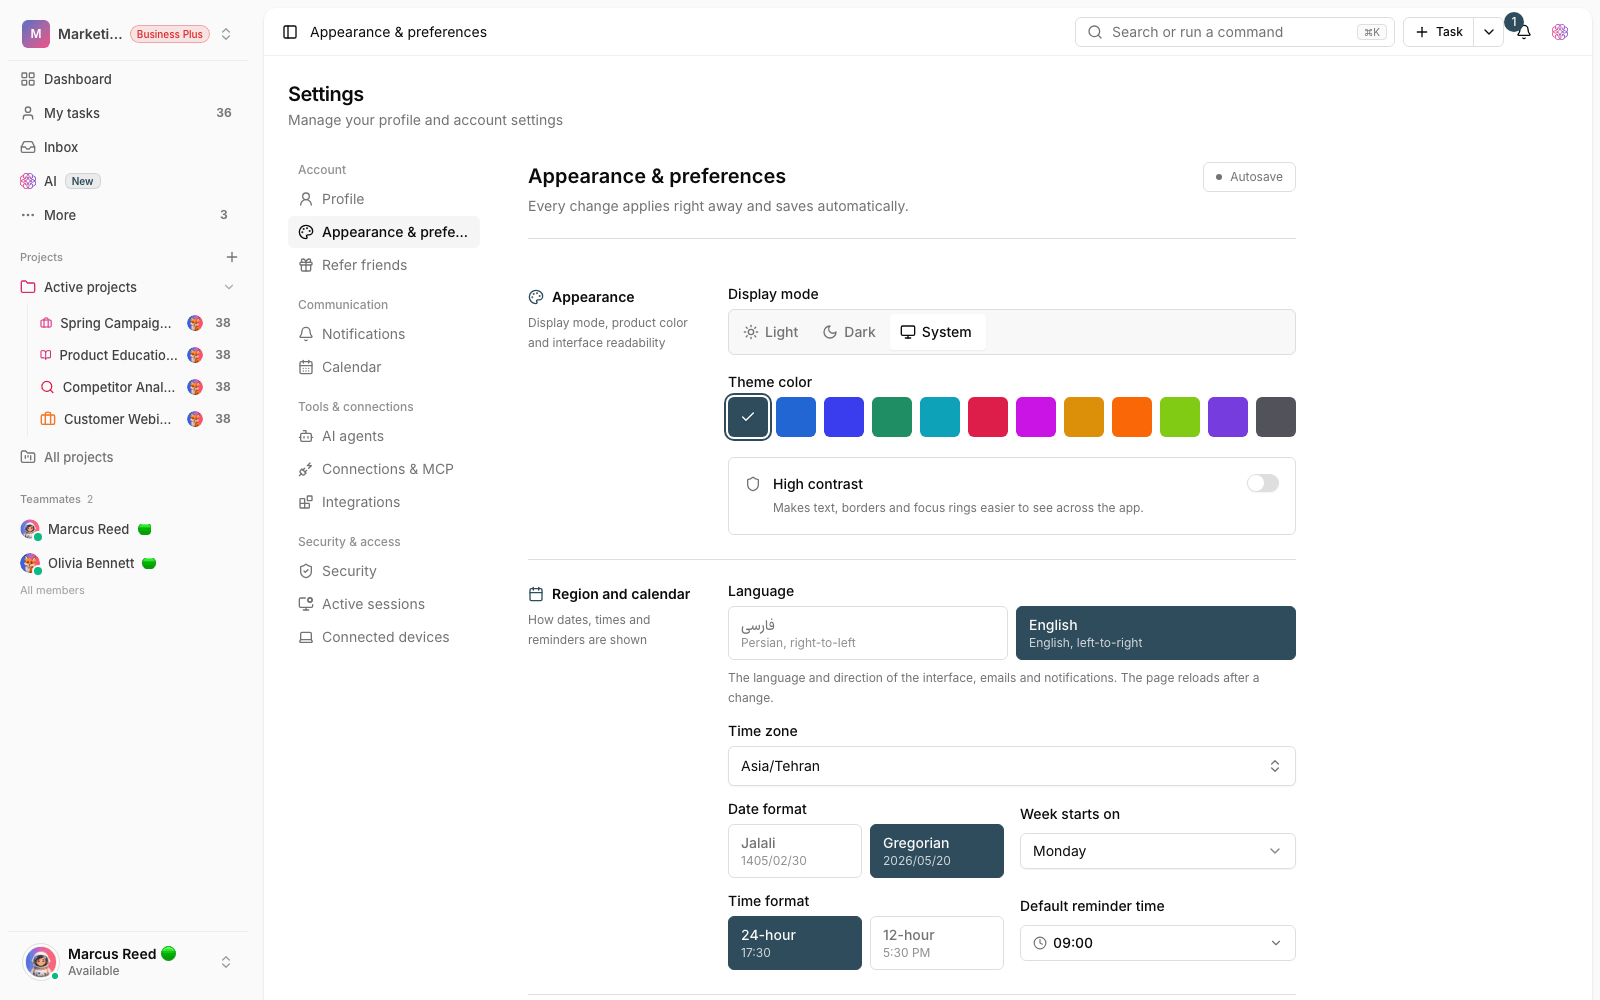This screenshot has width=1600, height=1000.
Task: Open Refer friends page
Action: pos(384,265)
